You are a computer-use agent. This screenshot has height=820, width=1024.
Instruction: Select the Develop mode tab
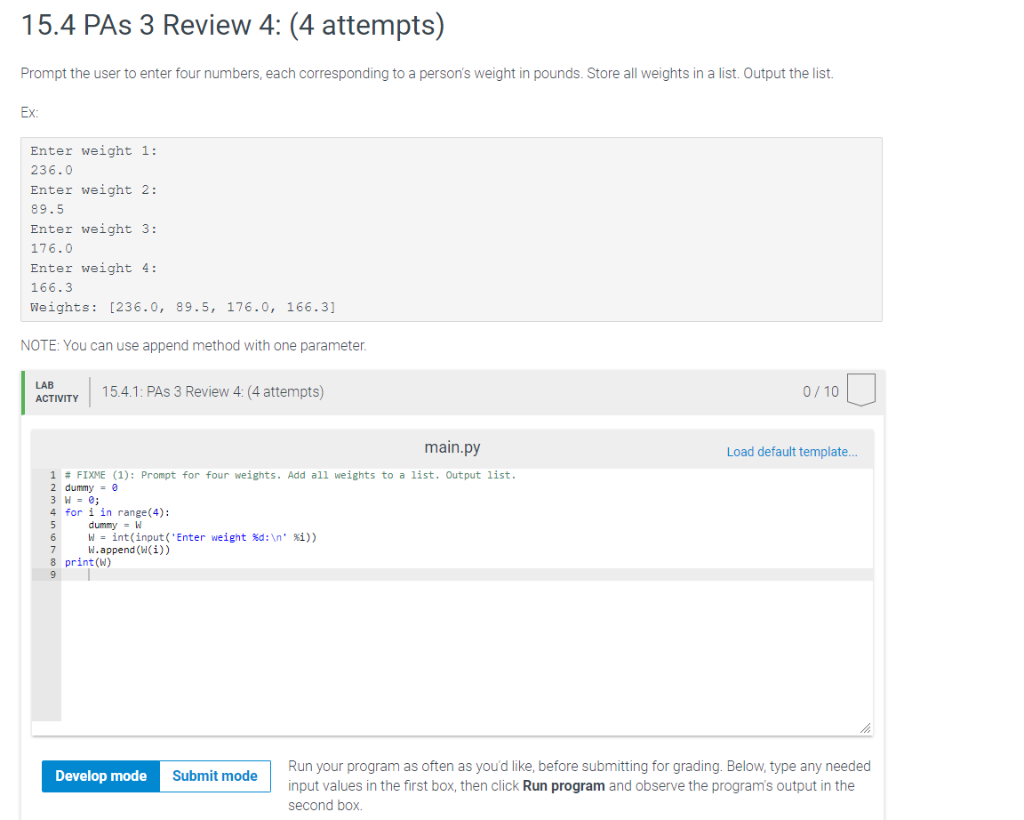tap(100, 775)
